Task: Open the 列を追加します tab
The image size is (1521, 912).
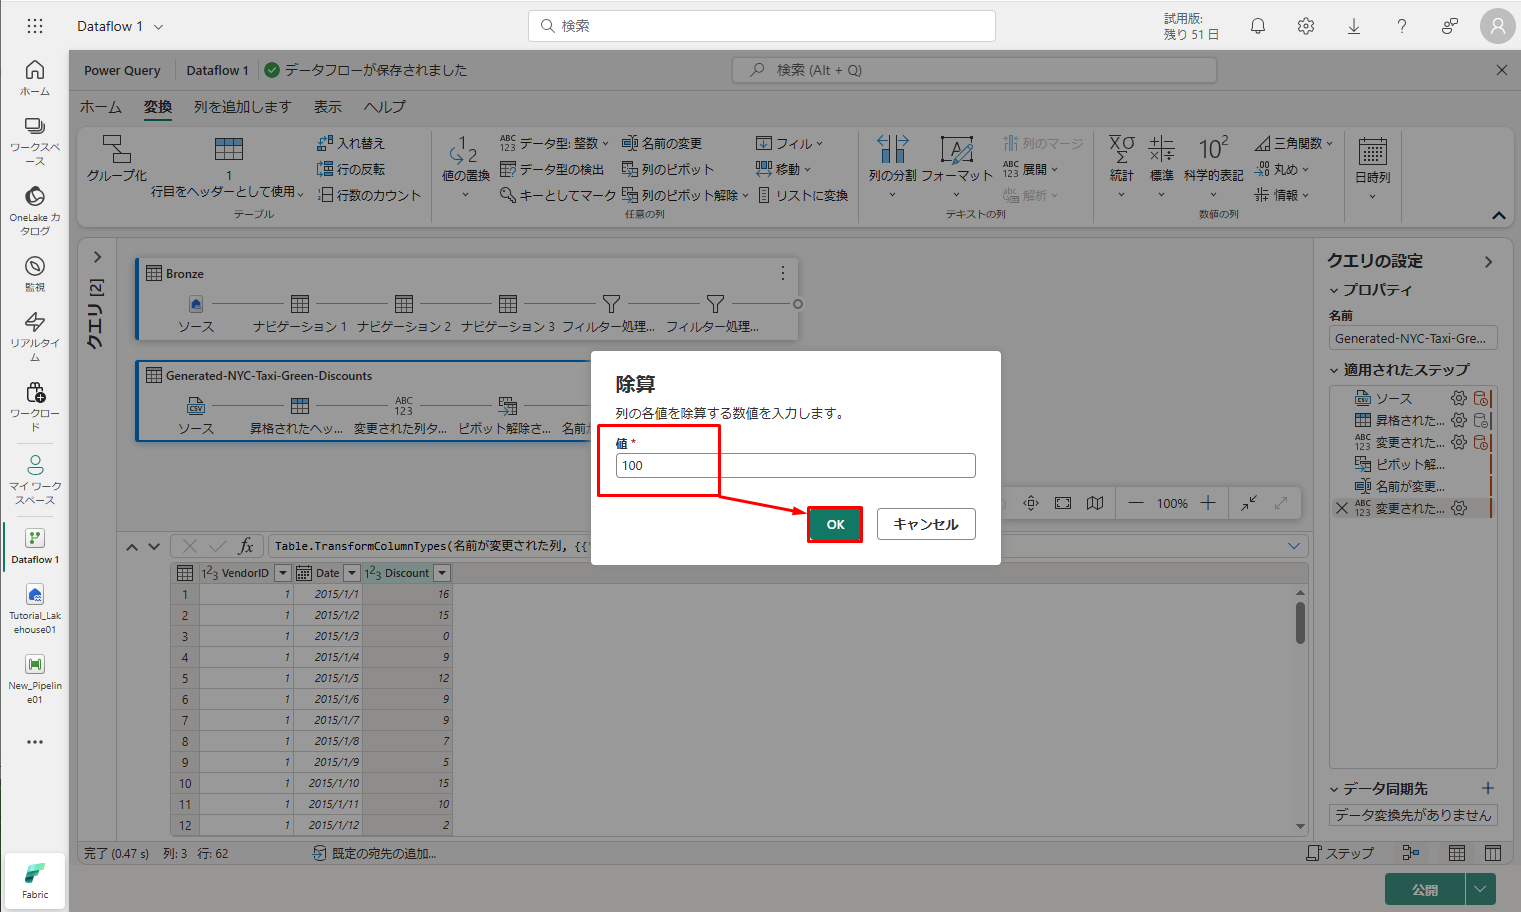Action: (242, 107)
